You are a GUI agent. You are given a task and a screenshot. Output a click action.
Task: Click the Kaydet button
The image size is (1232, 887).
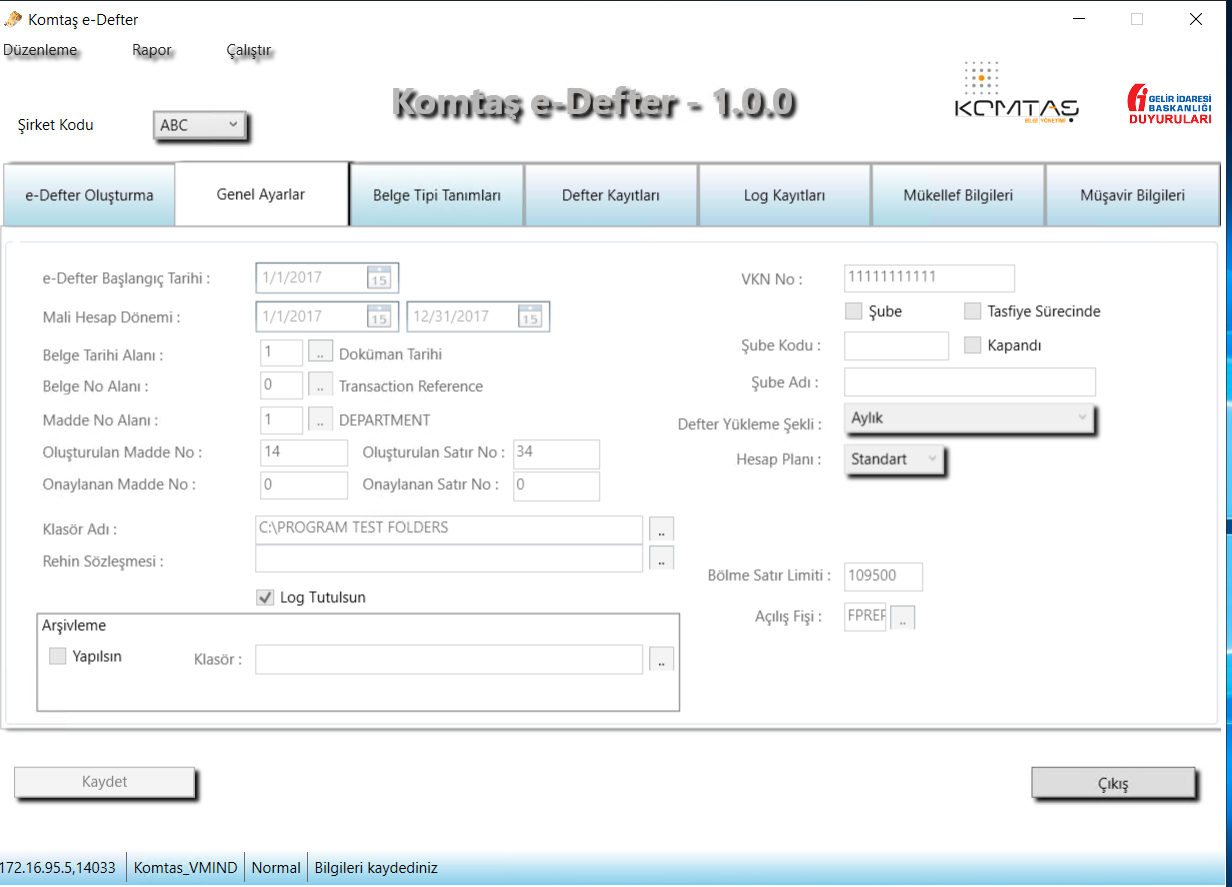(x=105, y=782)
